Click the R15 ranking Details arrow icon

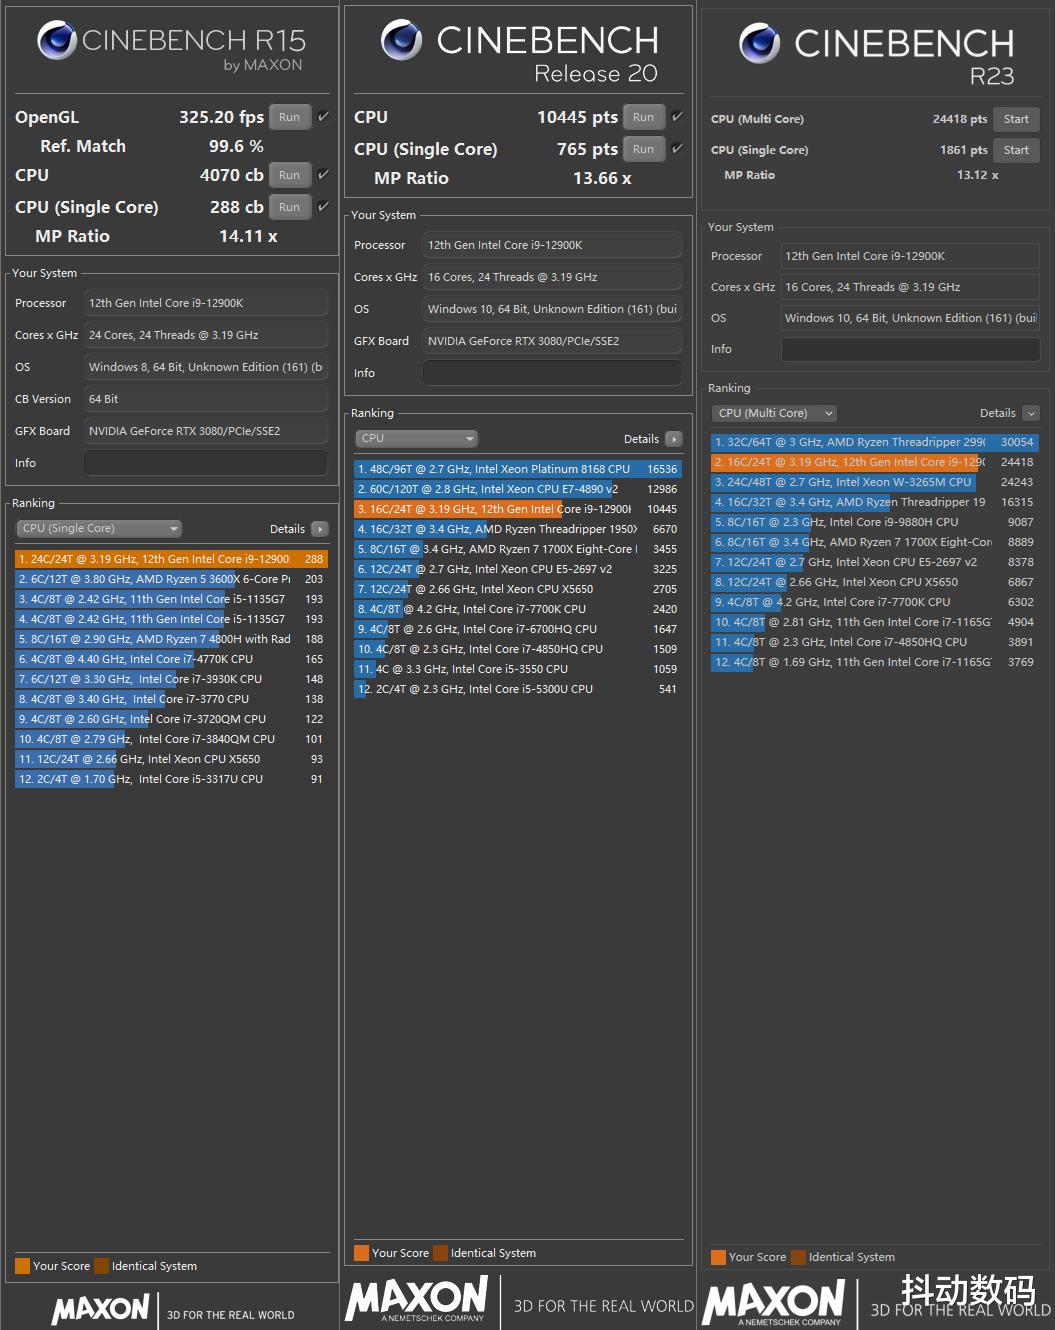pos(319,529)
